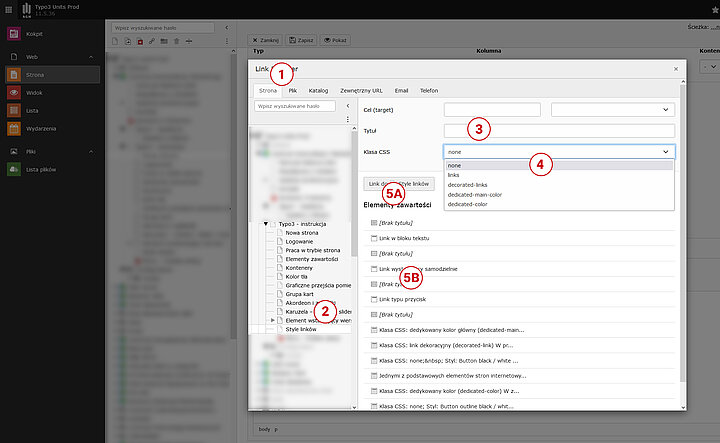Select Grupa kart page in tree
720x443 pixels.
tap(299, 294)
